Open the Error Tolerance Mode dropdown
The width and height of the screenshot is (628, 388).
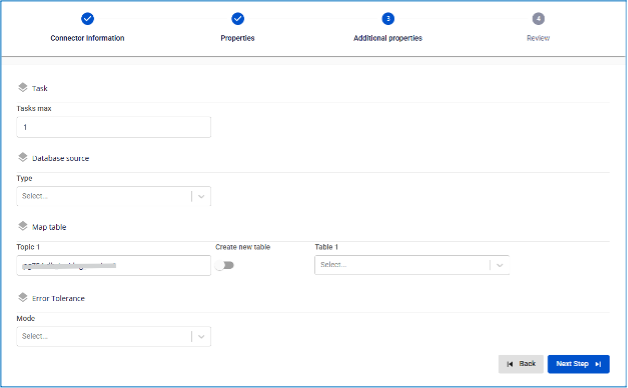[113, 336]
